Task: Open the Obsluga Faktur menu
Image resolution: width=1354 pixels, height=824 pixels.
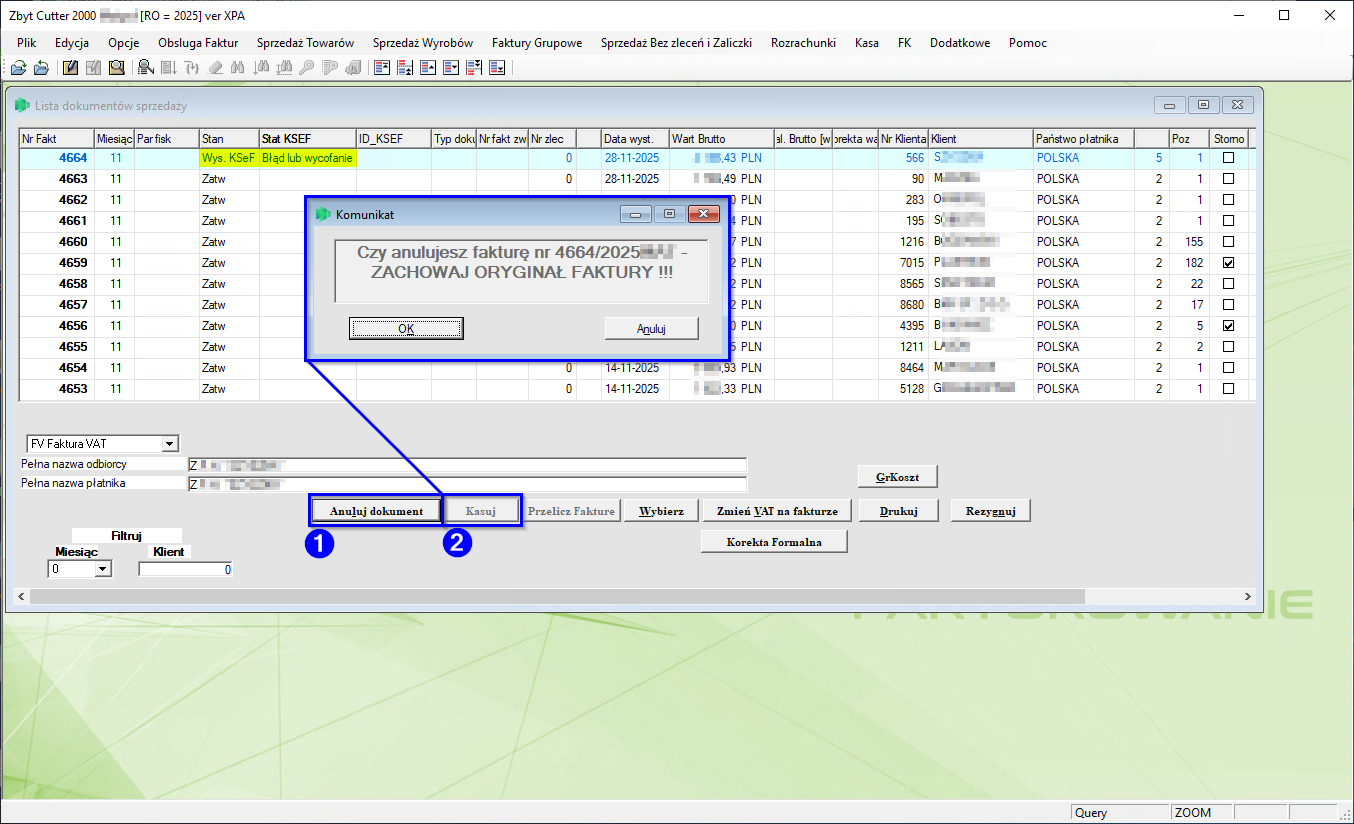Action: pyautogui.click(x=198, y=43)
